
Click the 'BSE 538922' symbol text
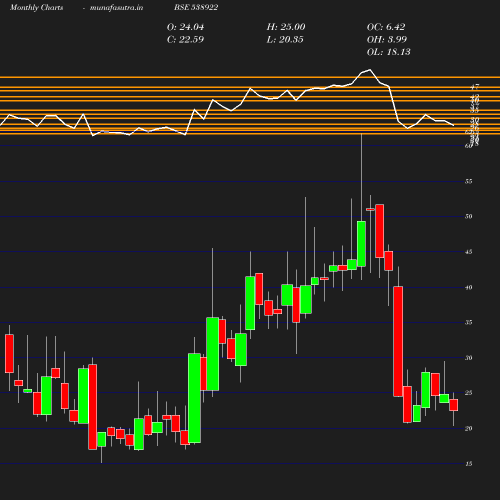[x=196, y=7]
